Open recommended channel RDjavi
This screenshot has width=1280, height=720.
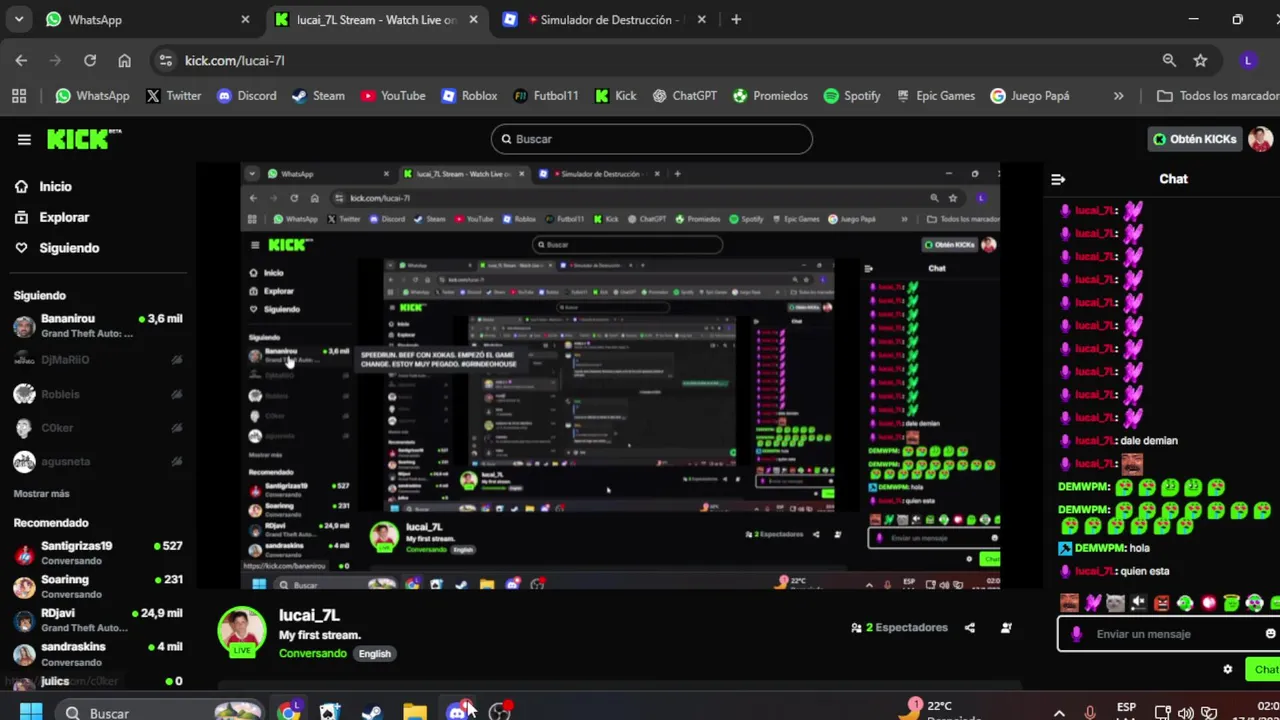point(97,620)
